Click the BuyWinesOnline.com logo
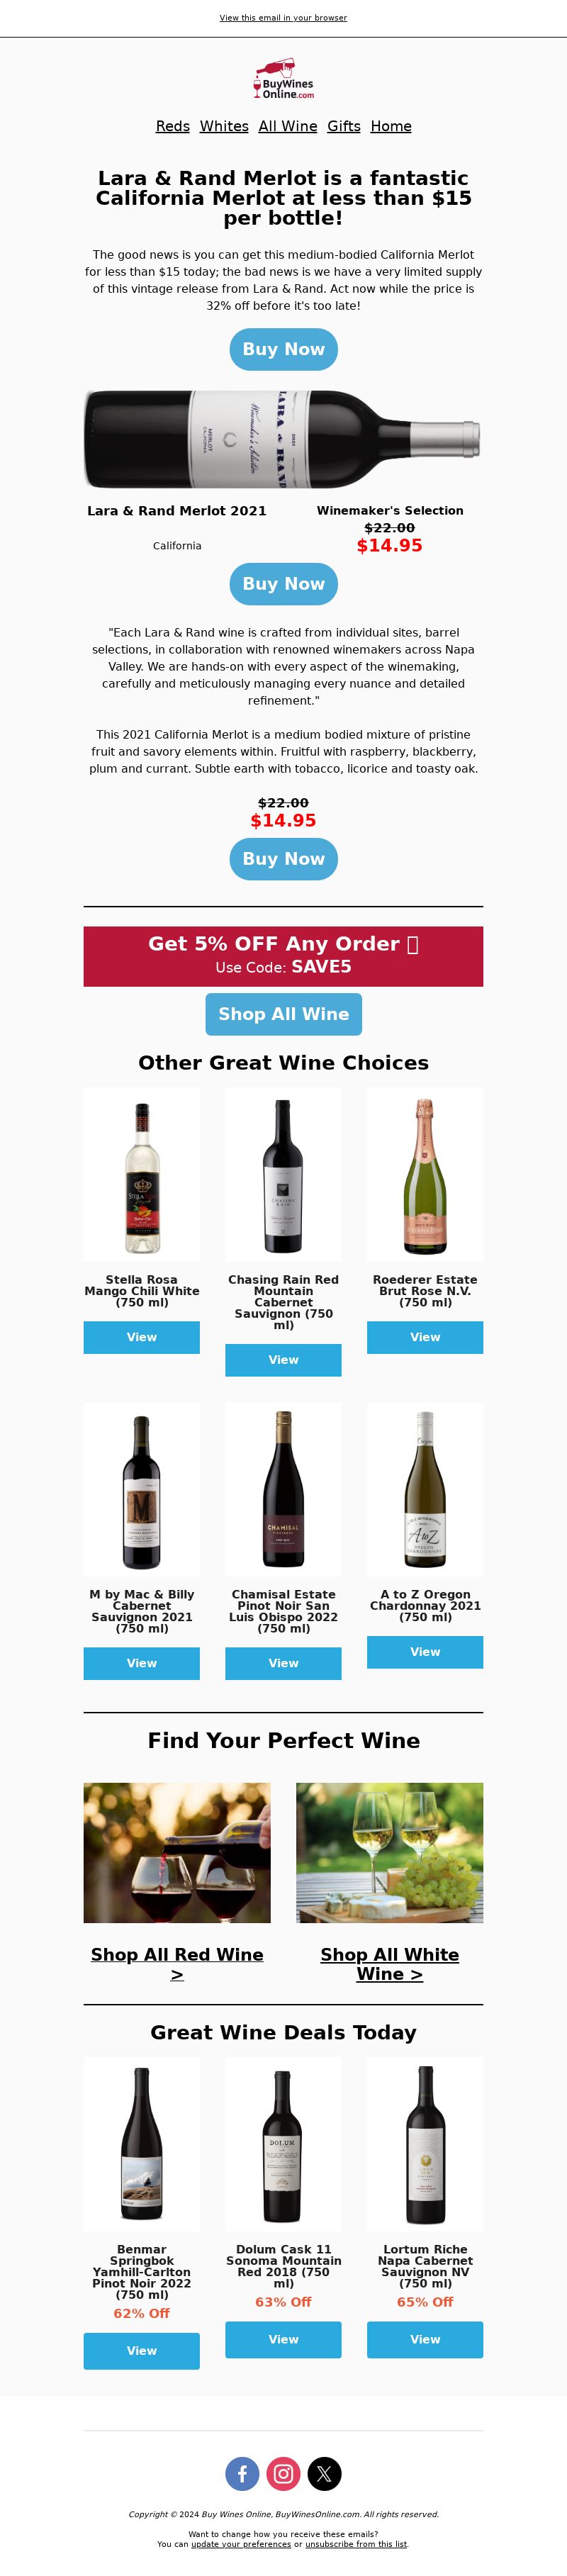The image size is (567, 2576). click(283, 79)
